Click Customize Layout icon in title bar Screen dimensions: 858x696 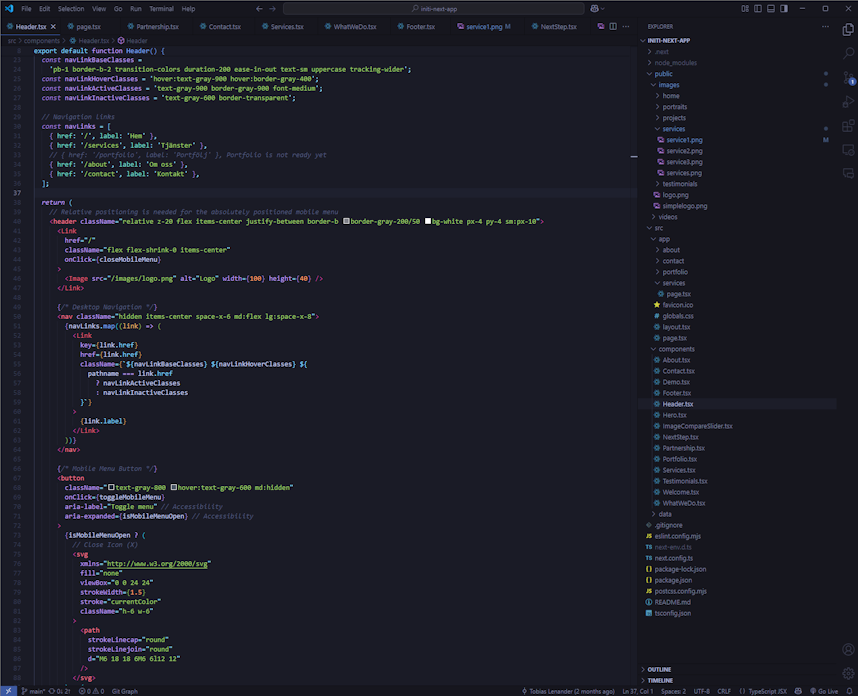tap(745, 9)
